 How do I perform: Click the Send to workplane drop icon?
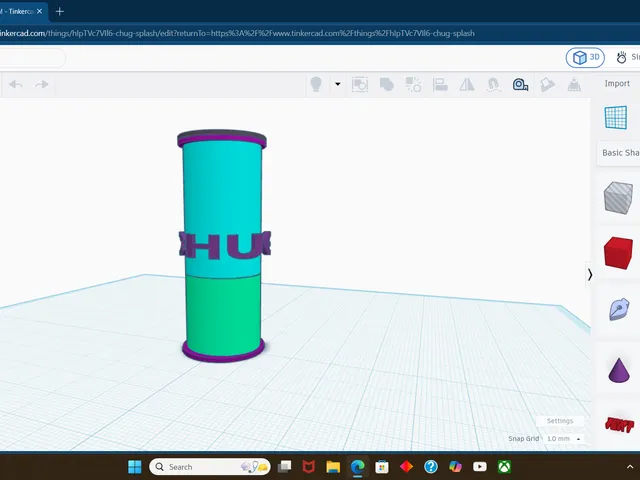coord(574,84)
